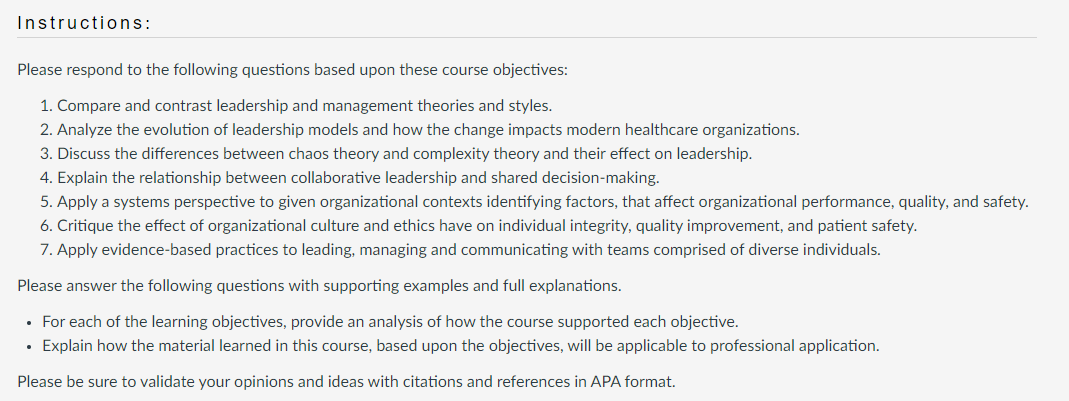The height and width of the screenshot is (401, 1069).
Task: Click the horizontal rule below Instructions
Action: (527, 38)
